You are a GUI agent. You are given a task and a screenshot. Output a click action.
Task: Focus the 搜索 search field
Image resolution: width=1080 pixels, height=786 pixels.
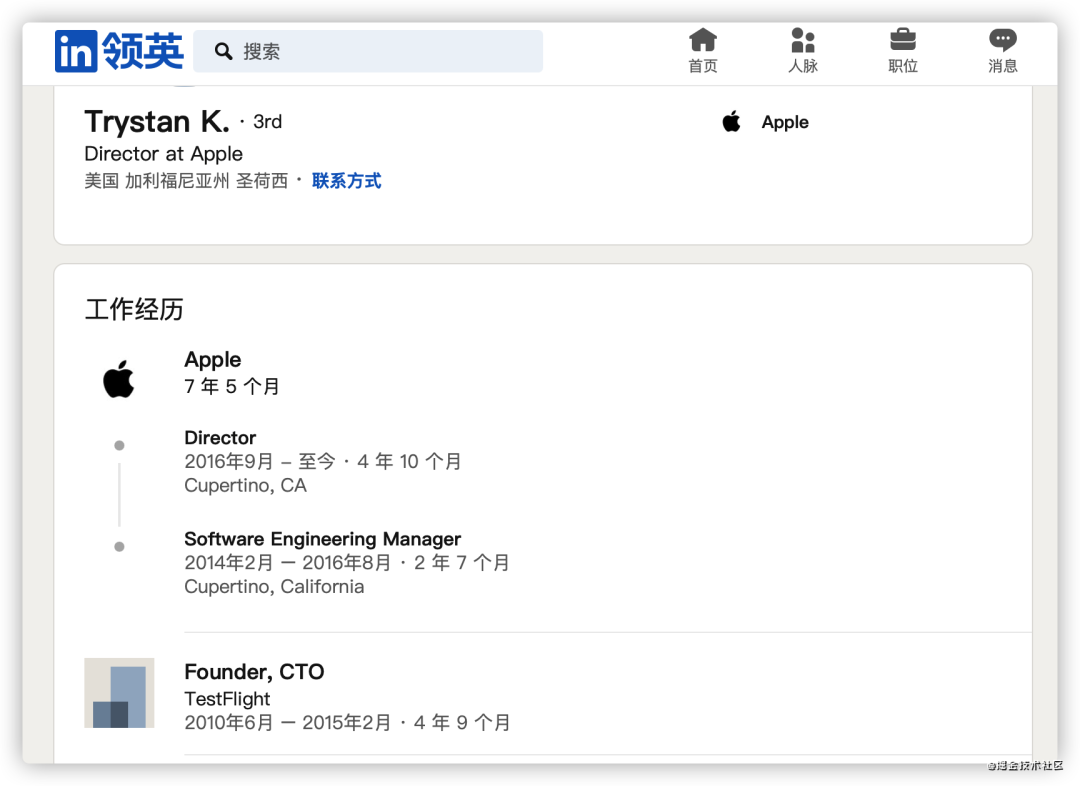(368, 51)
